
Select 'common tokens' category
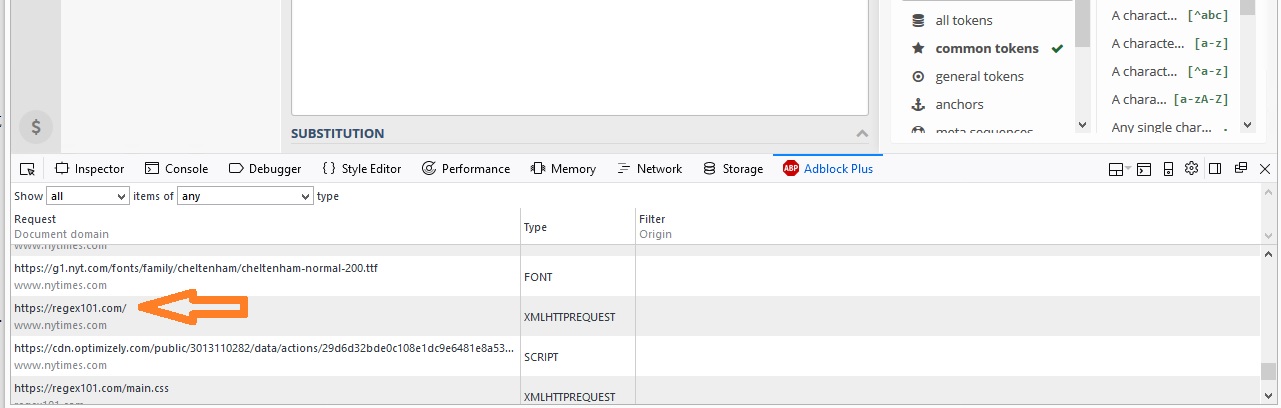987,48
